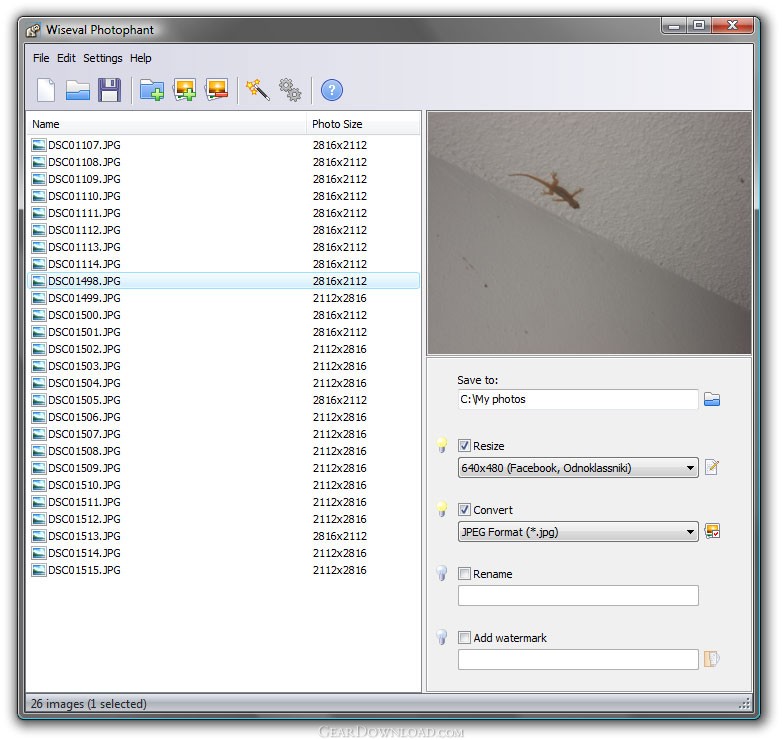Expand the 640x480 resize preset dropdown
782x740 pixels.
pos(578,468)
